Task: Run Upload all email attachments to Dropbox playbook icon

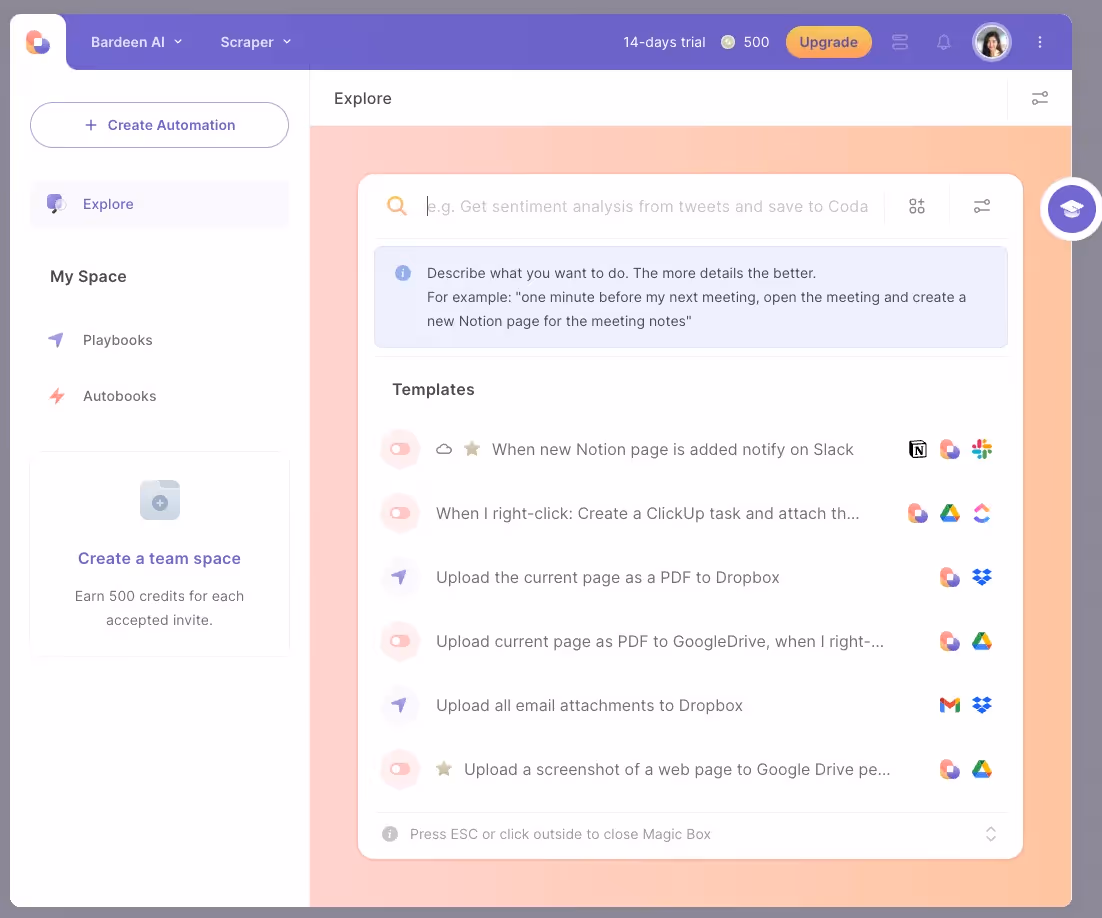Action: pyautogui.click(x=400, y=705)
